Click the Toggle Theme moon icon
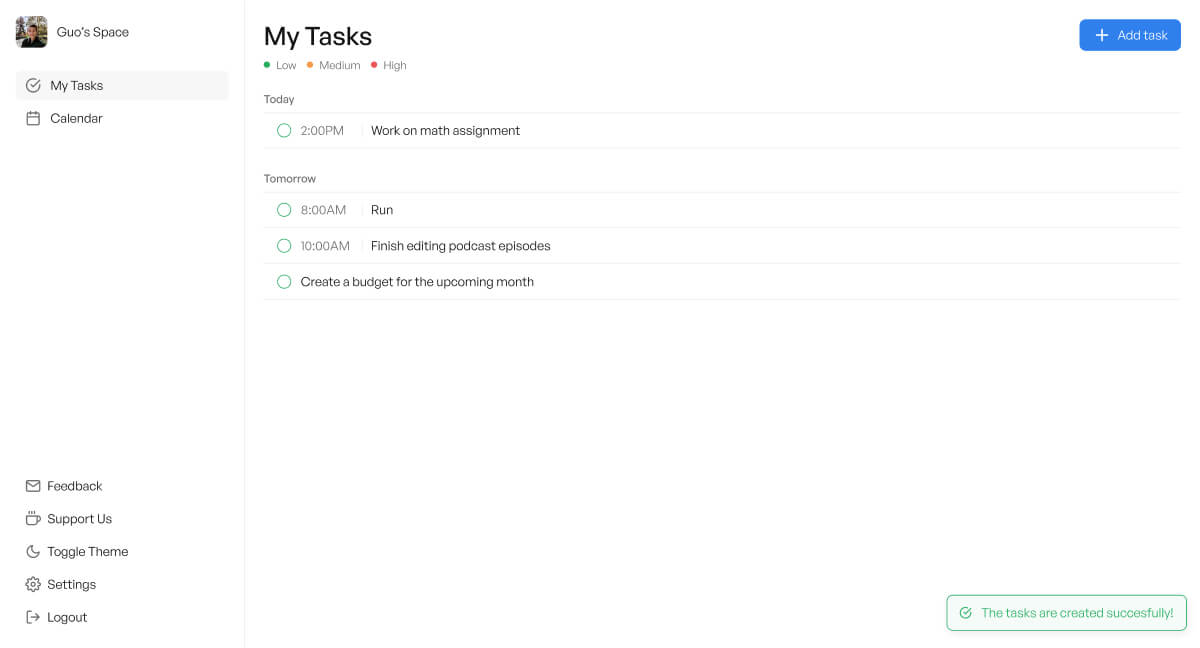Viewport: 1200px width, 648px height. coord(33,552)
